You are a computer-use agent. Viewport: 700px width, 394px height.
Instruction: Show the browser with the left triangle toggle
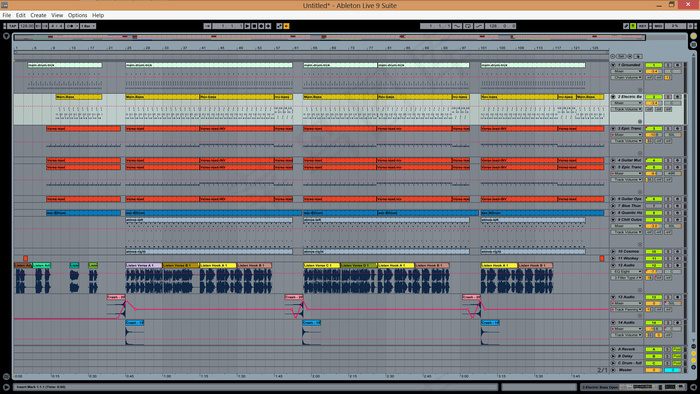point(6,36)
